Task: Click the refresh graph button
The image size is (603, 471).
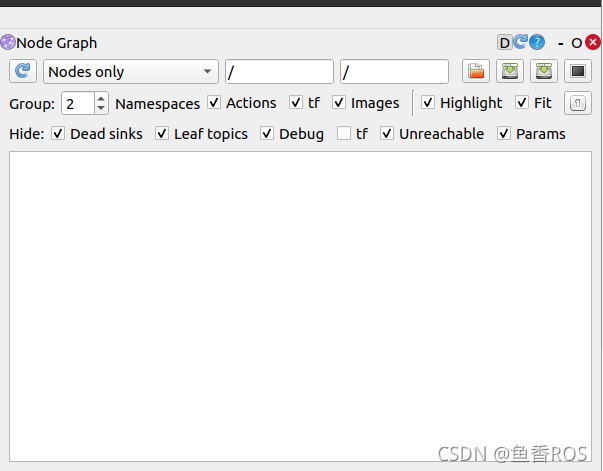Action: [23, 72]
